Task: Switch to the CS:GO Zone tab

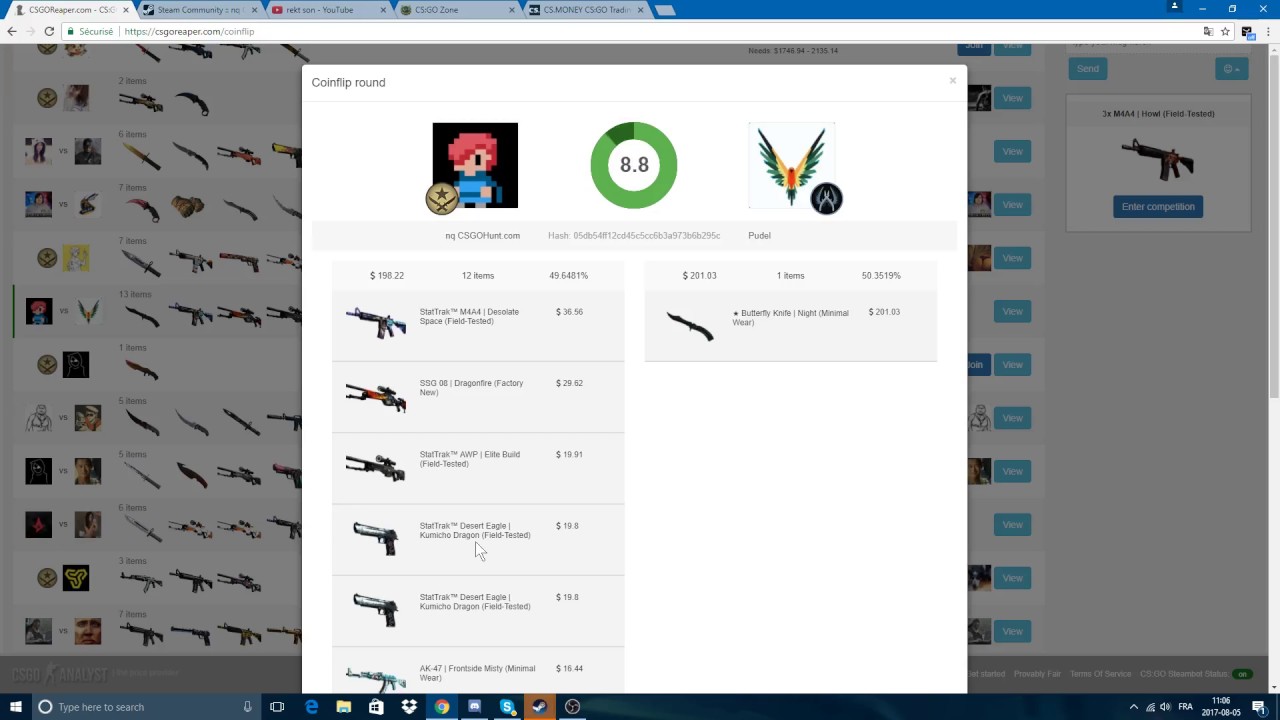Action: (x=455, y=10)
